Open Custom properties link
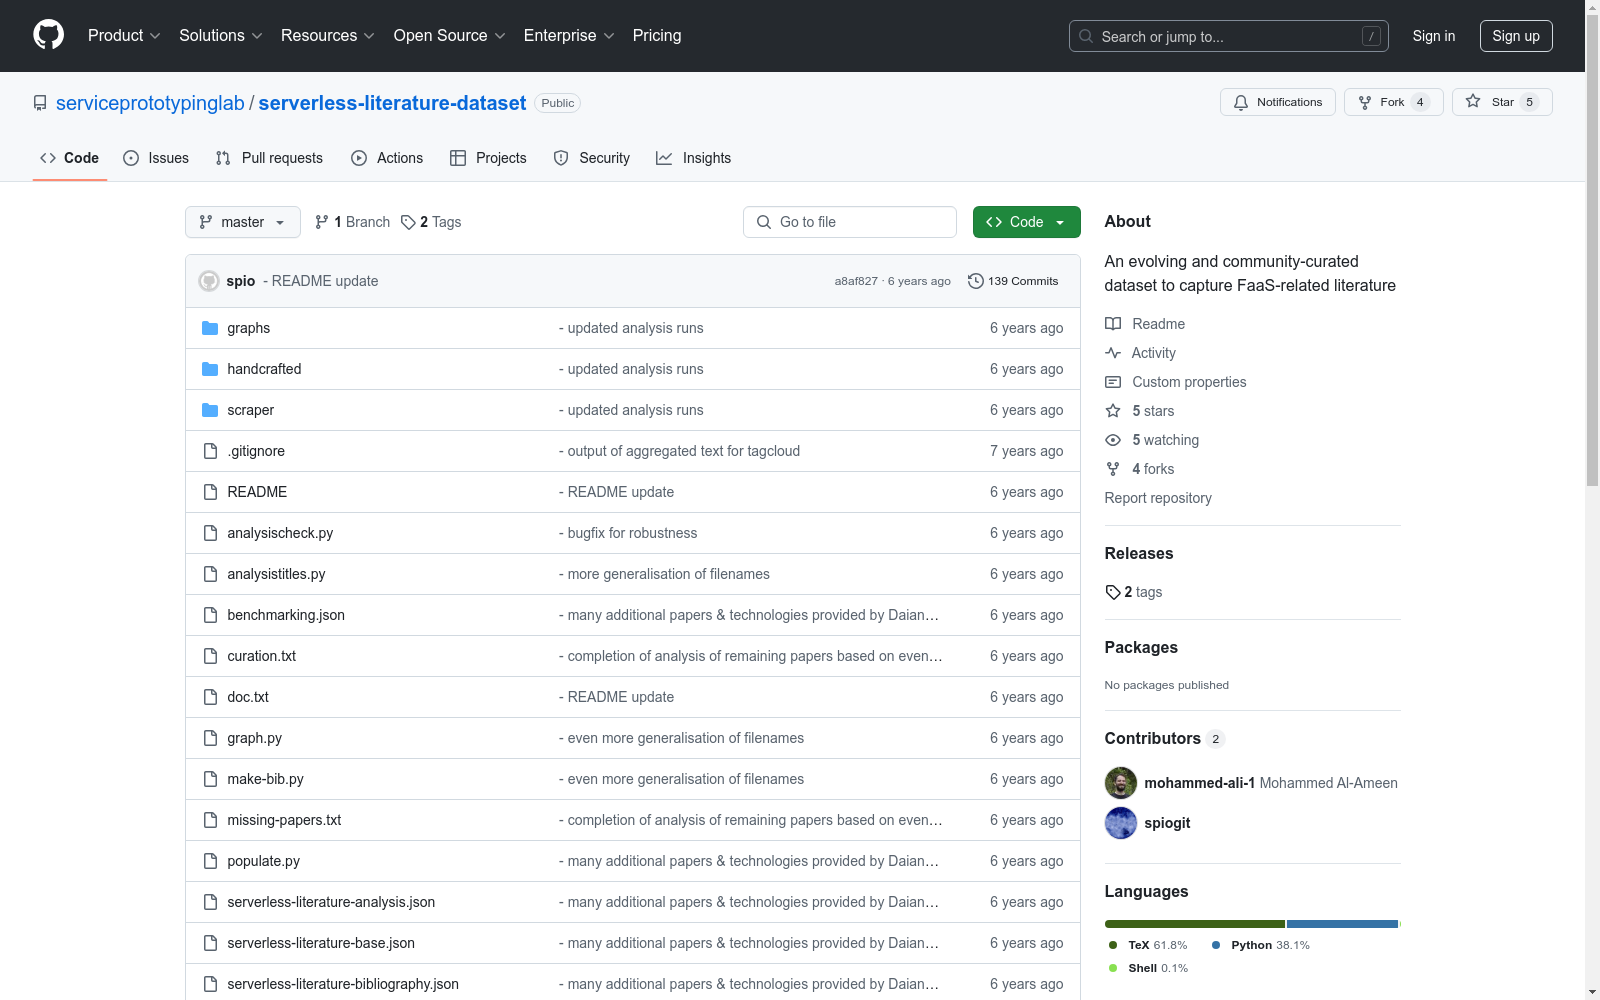The width and height of the screenshot is (1600, 1000). 1176,382
